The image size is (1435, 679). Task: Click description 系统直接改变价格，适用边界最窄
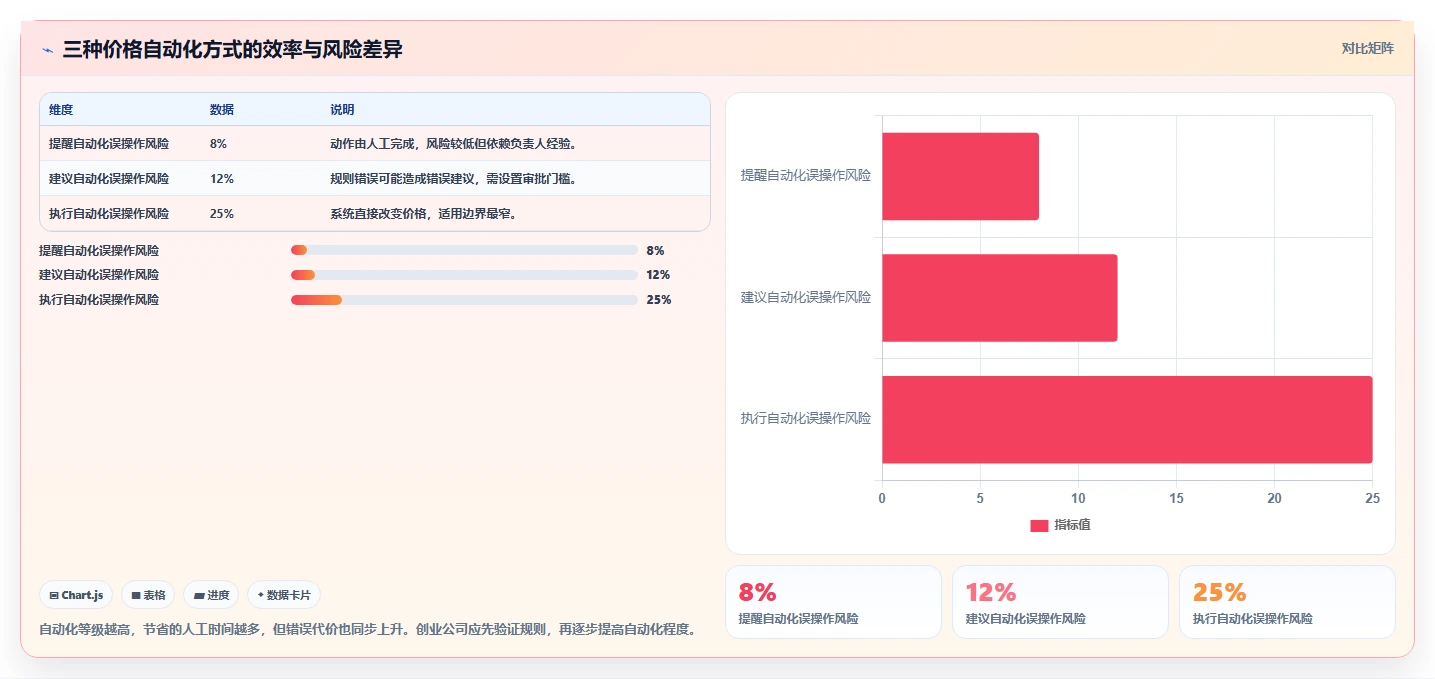click(423, 214)
